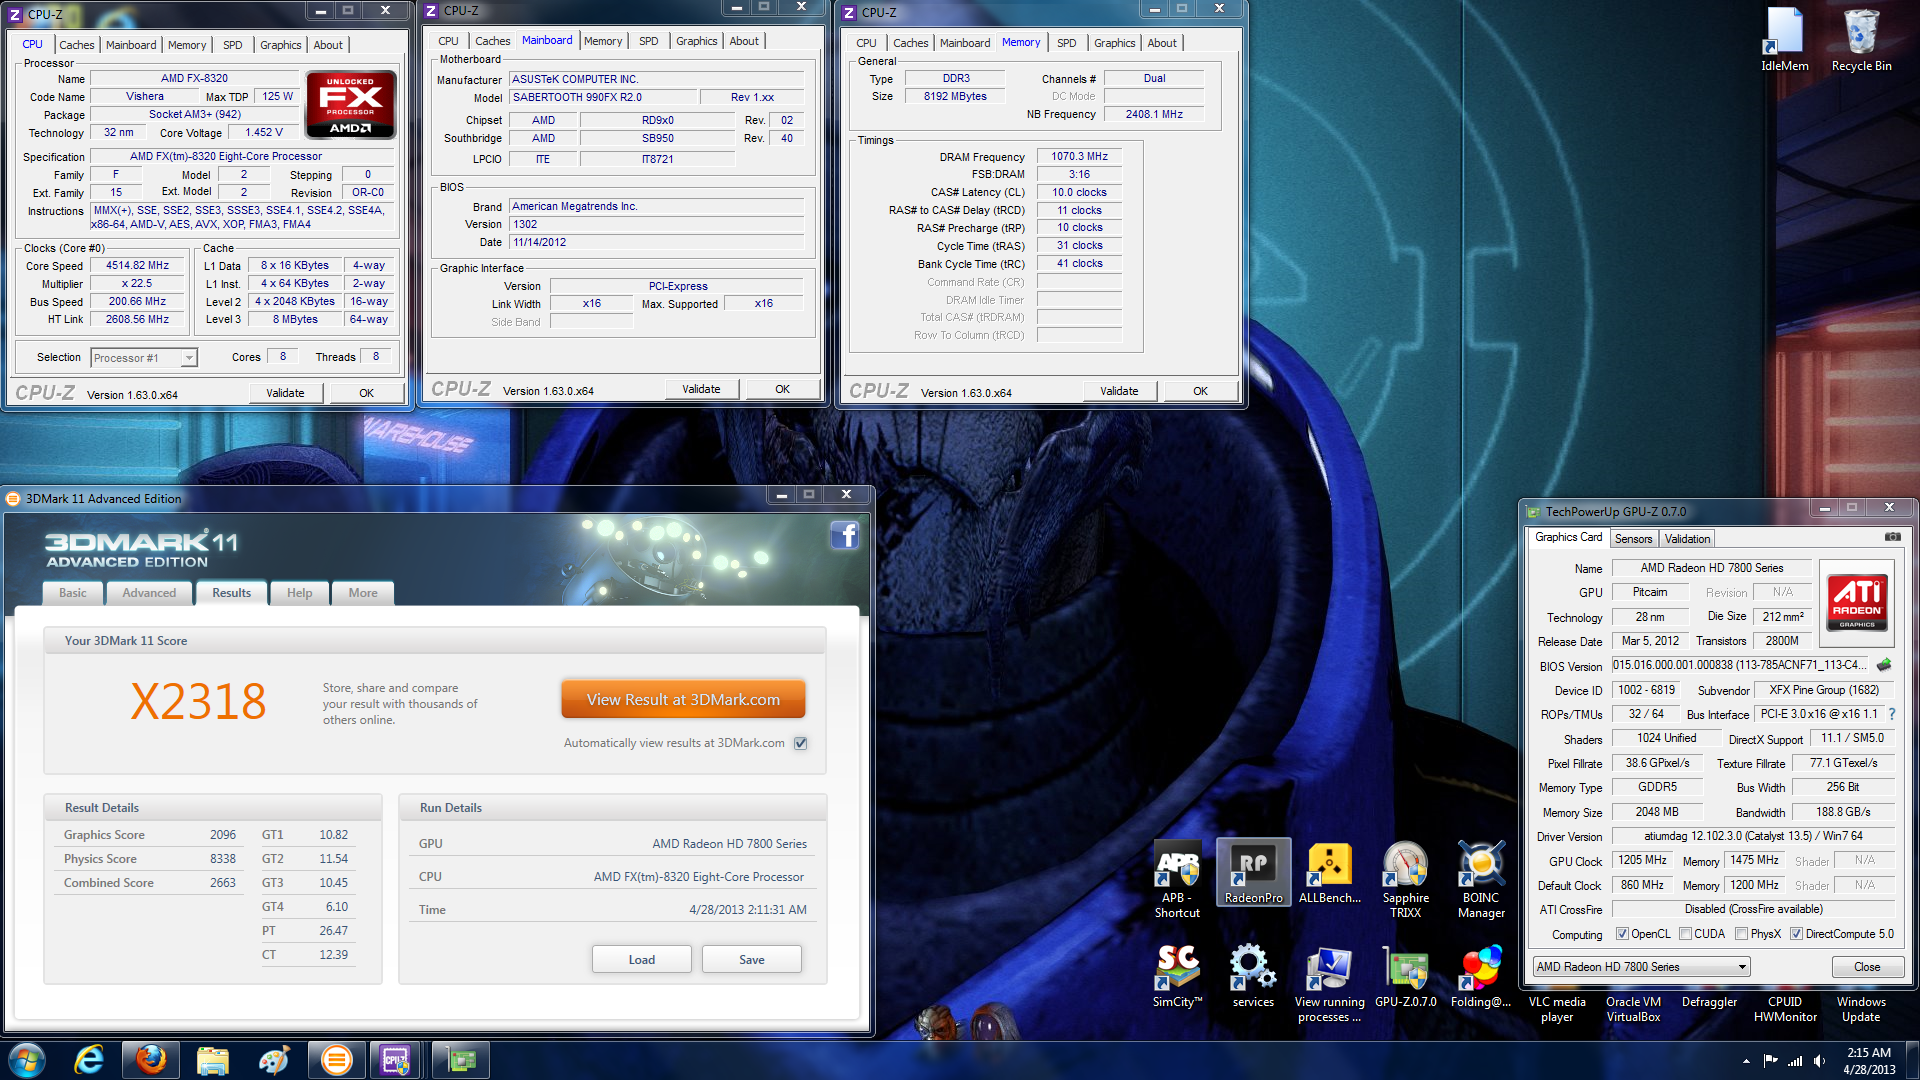1920x1080 pixels.
Task: Click the Physics Score value 8338
Action: [x=223, y=859]
